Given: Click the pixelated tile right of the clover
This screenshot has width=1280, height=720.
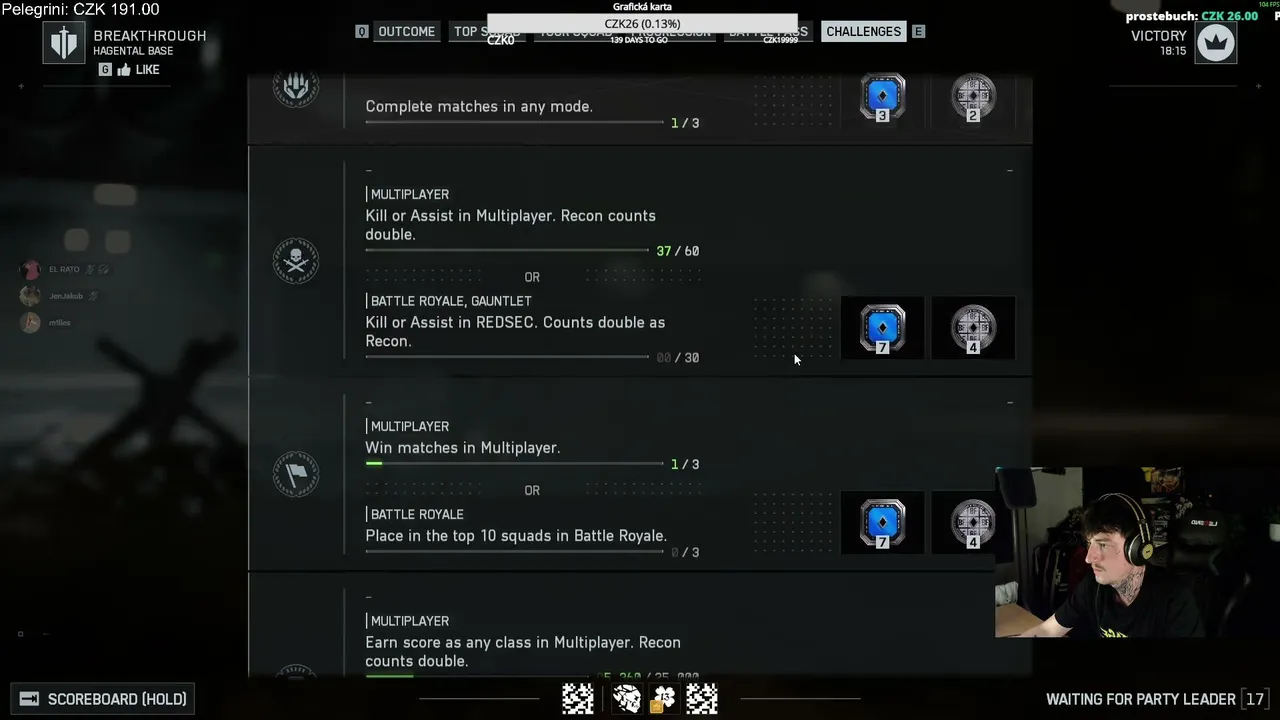Looking at the screenshot, I should pyautogui.click(x=702, y=698).
